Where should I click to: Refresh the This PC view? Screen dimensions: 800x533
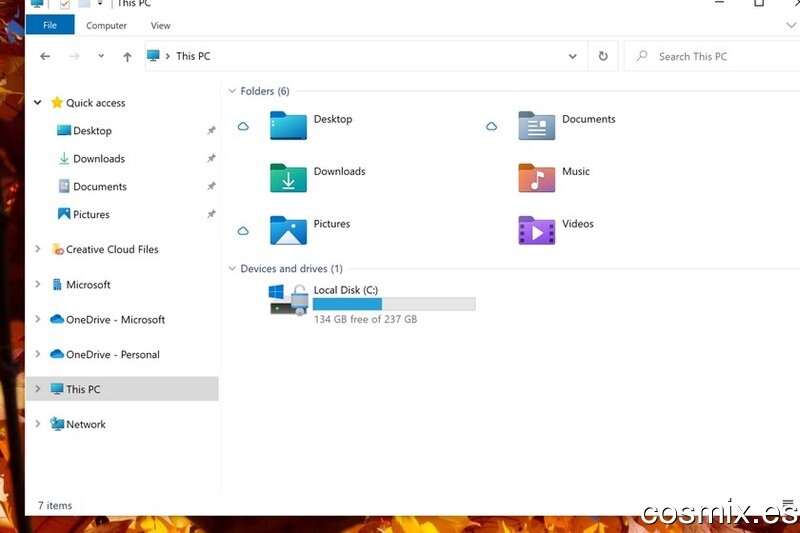(603, 56)
